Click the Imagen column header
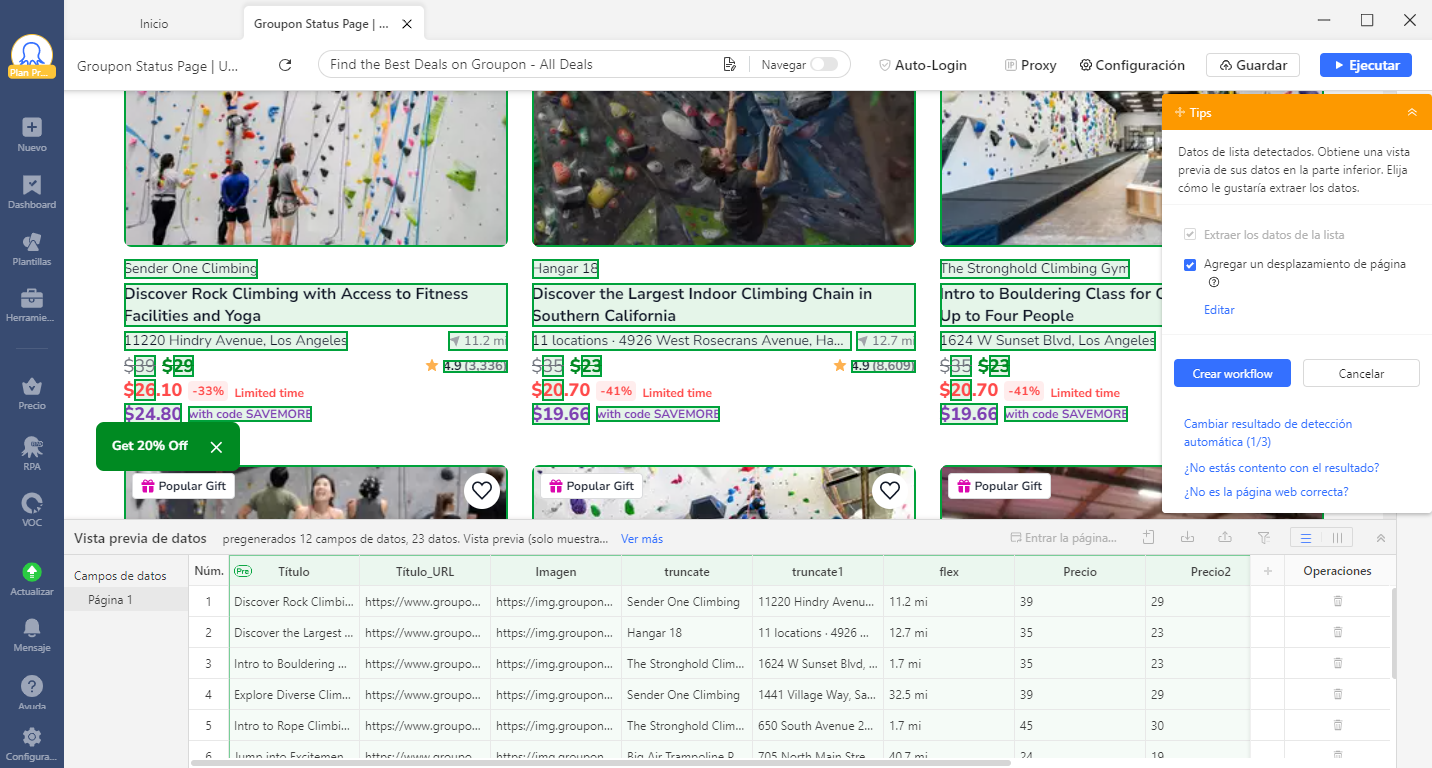Viewport: 1432px width, 768px height. coord(556,571)
